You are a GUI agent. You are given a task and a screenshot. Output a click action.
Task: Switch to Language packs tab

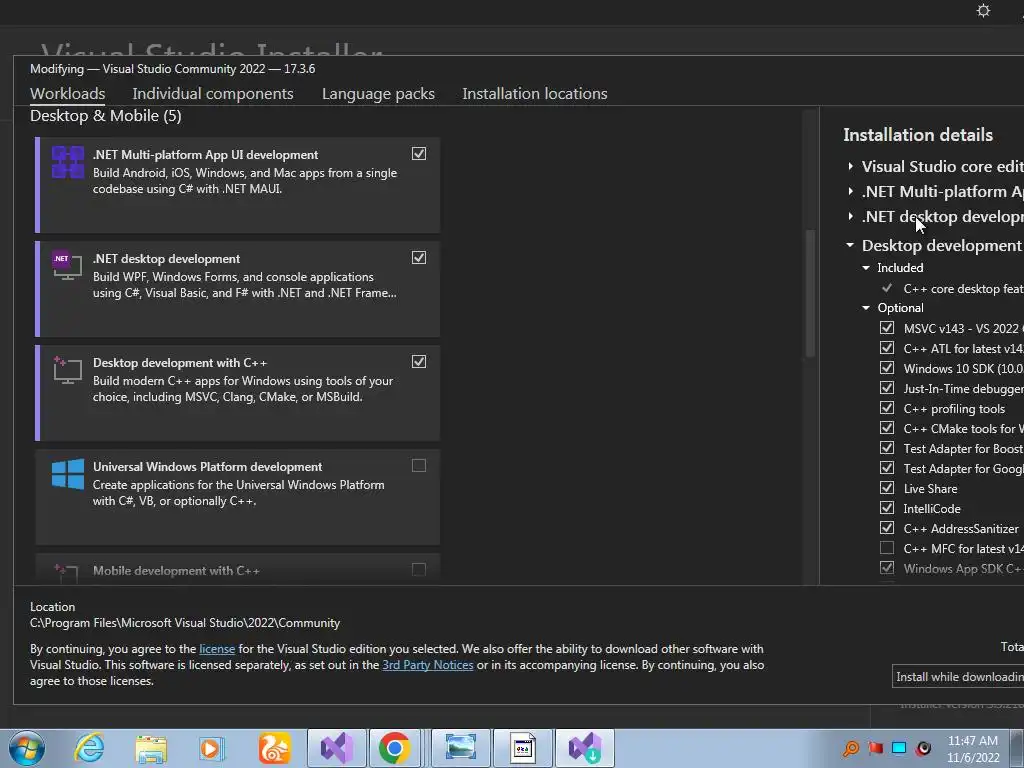(378, 93)
